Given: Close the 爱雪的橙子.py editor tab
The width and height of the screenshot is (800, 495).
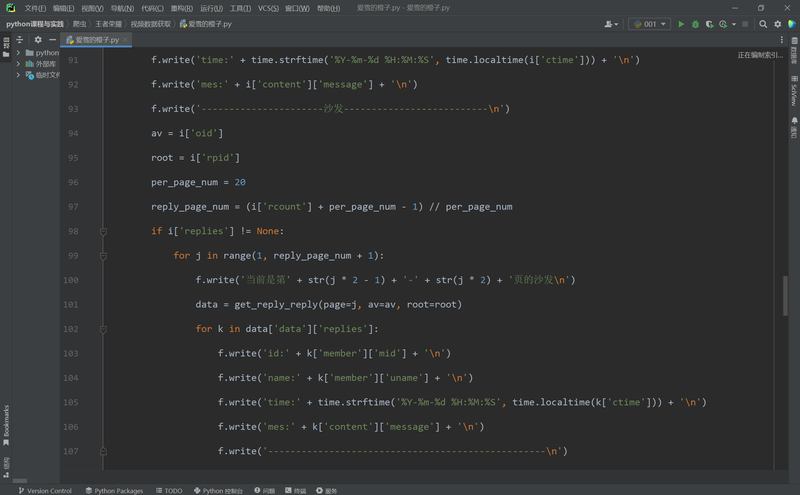Looking at the screenshot, I should pos(125,39).
